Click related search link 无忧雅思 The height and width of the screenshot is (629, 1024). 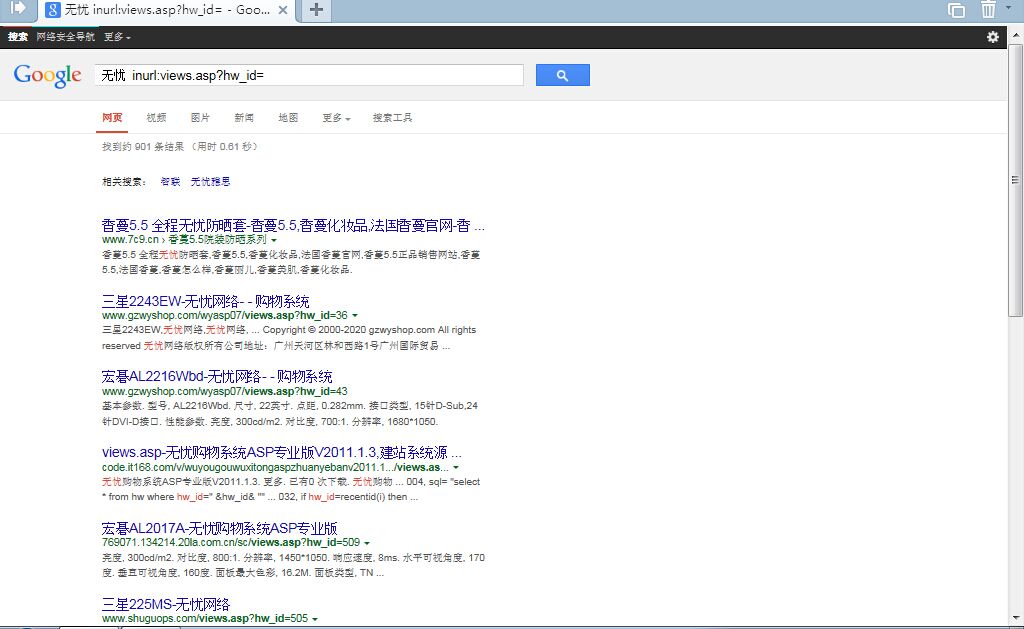[x=210, y=182]
